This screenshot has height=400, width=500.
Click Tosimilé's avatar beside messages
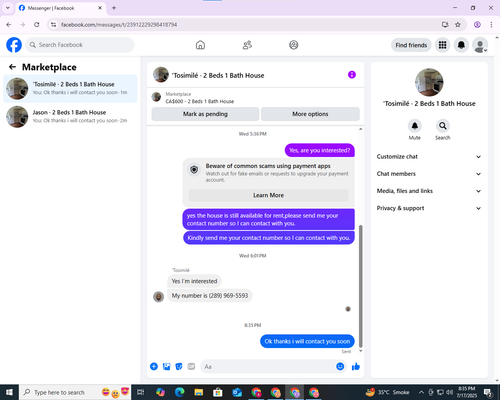pos(158,296)
